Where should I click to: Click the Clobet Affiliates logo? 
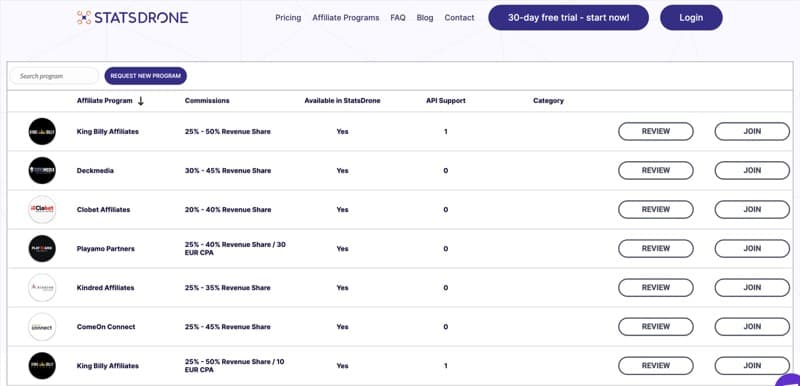[x=42, y=210]
